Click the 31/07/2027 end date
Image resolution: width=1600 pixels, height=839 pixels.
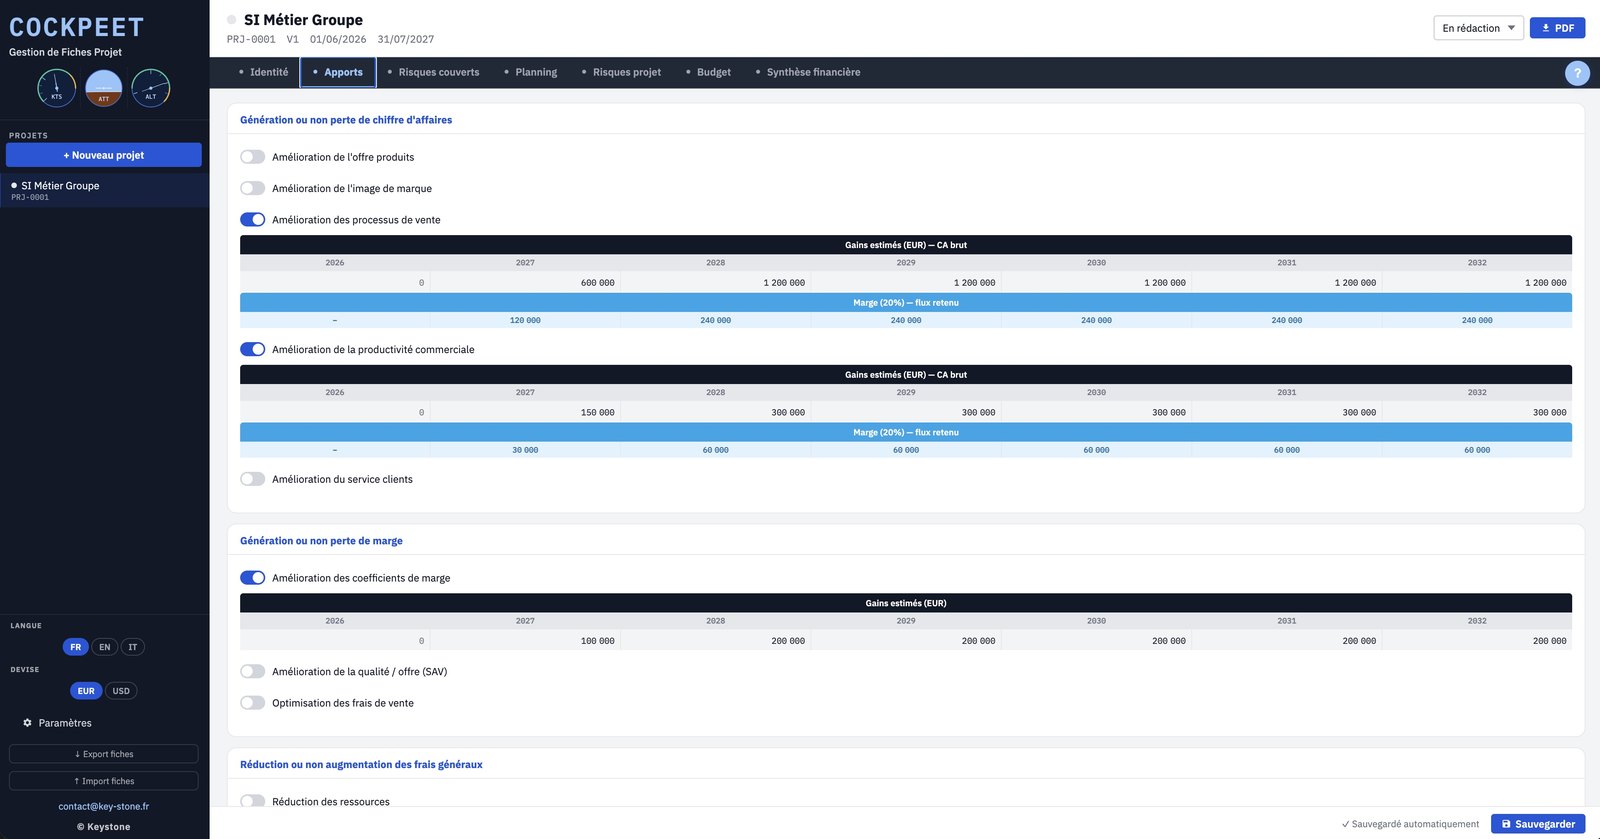click(x=406, y=40)
